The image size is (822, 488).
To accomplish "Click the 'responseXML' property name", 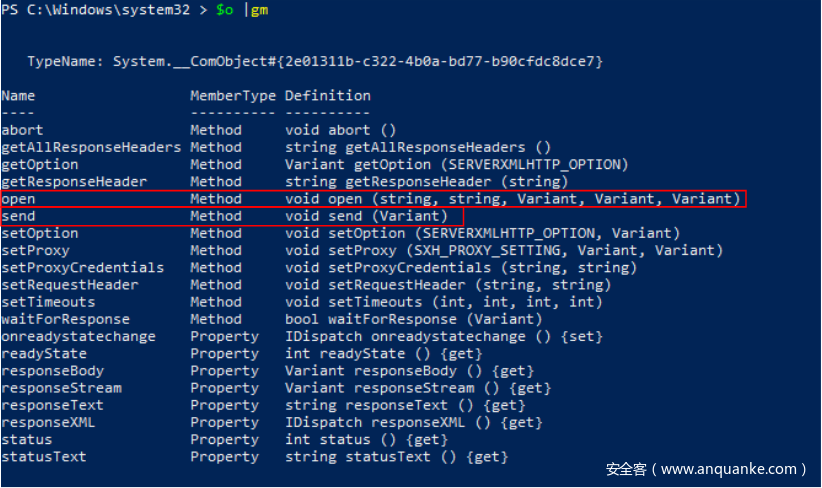I will tap(48, 422).
